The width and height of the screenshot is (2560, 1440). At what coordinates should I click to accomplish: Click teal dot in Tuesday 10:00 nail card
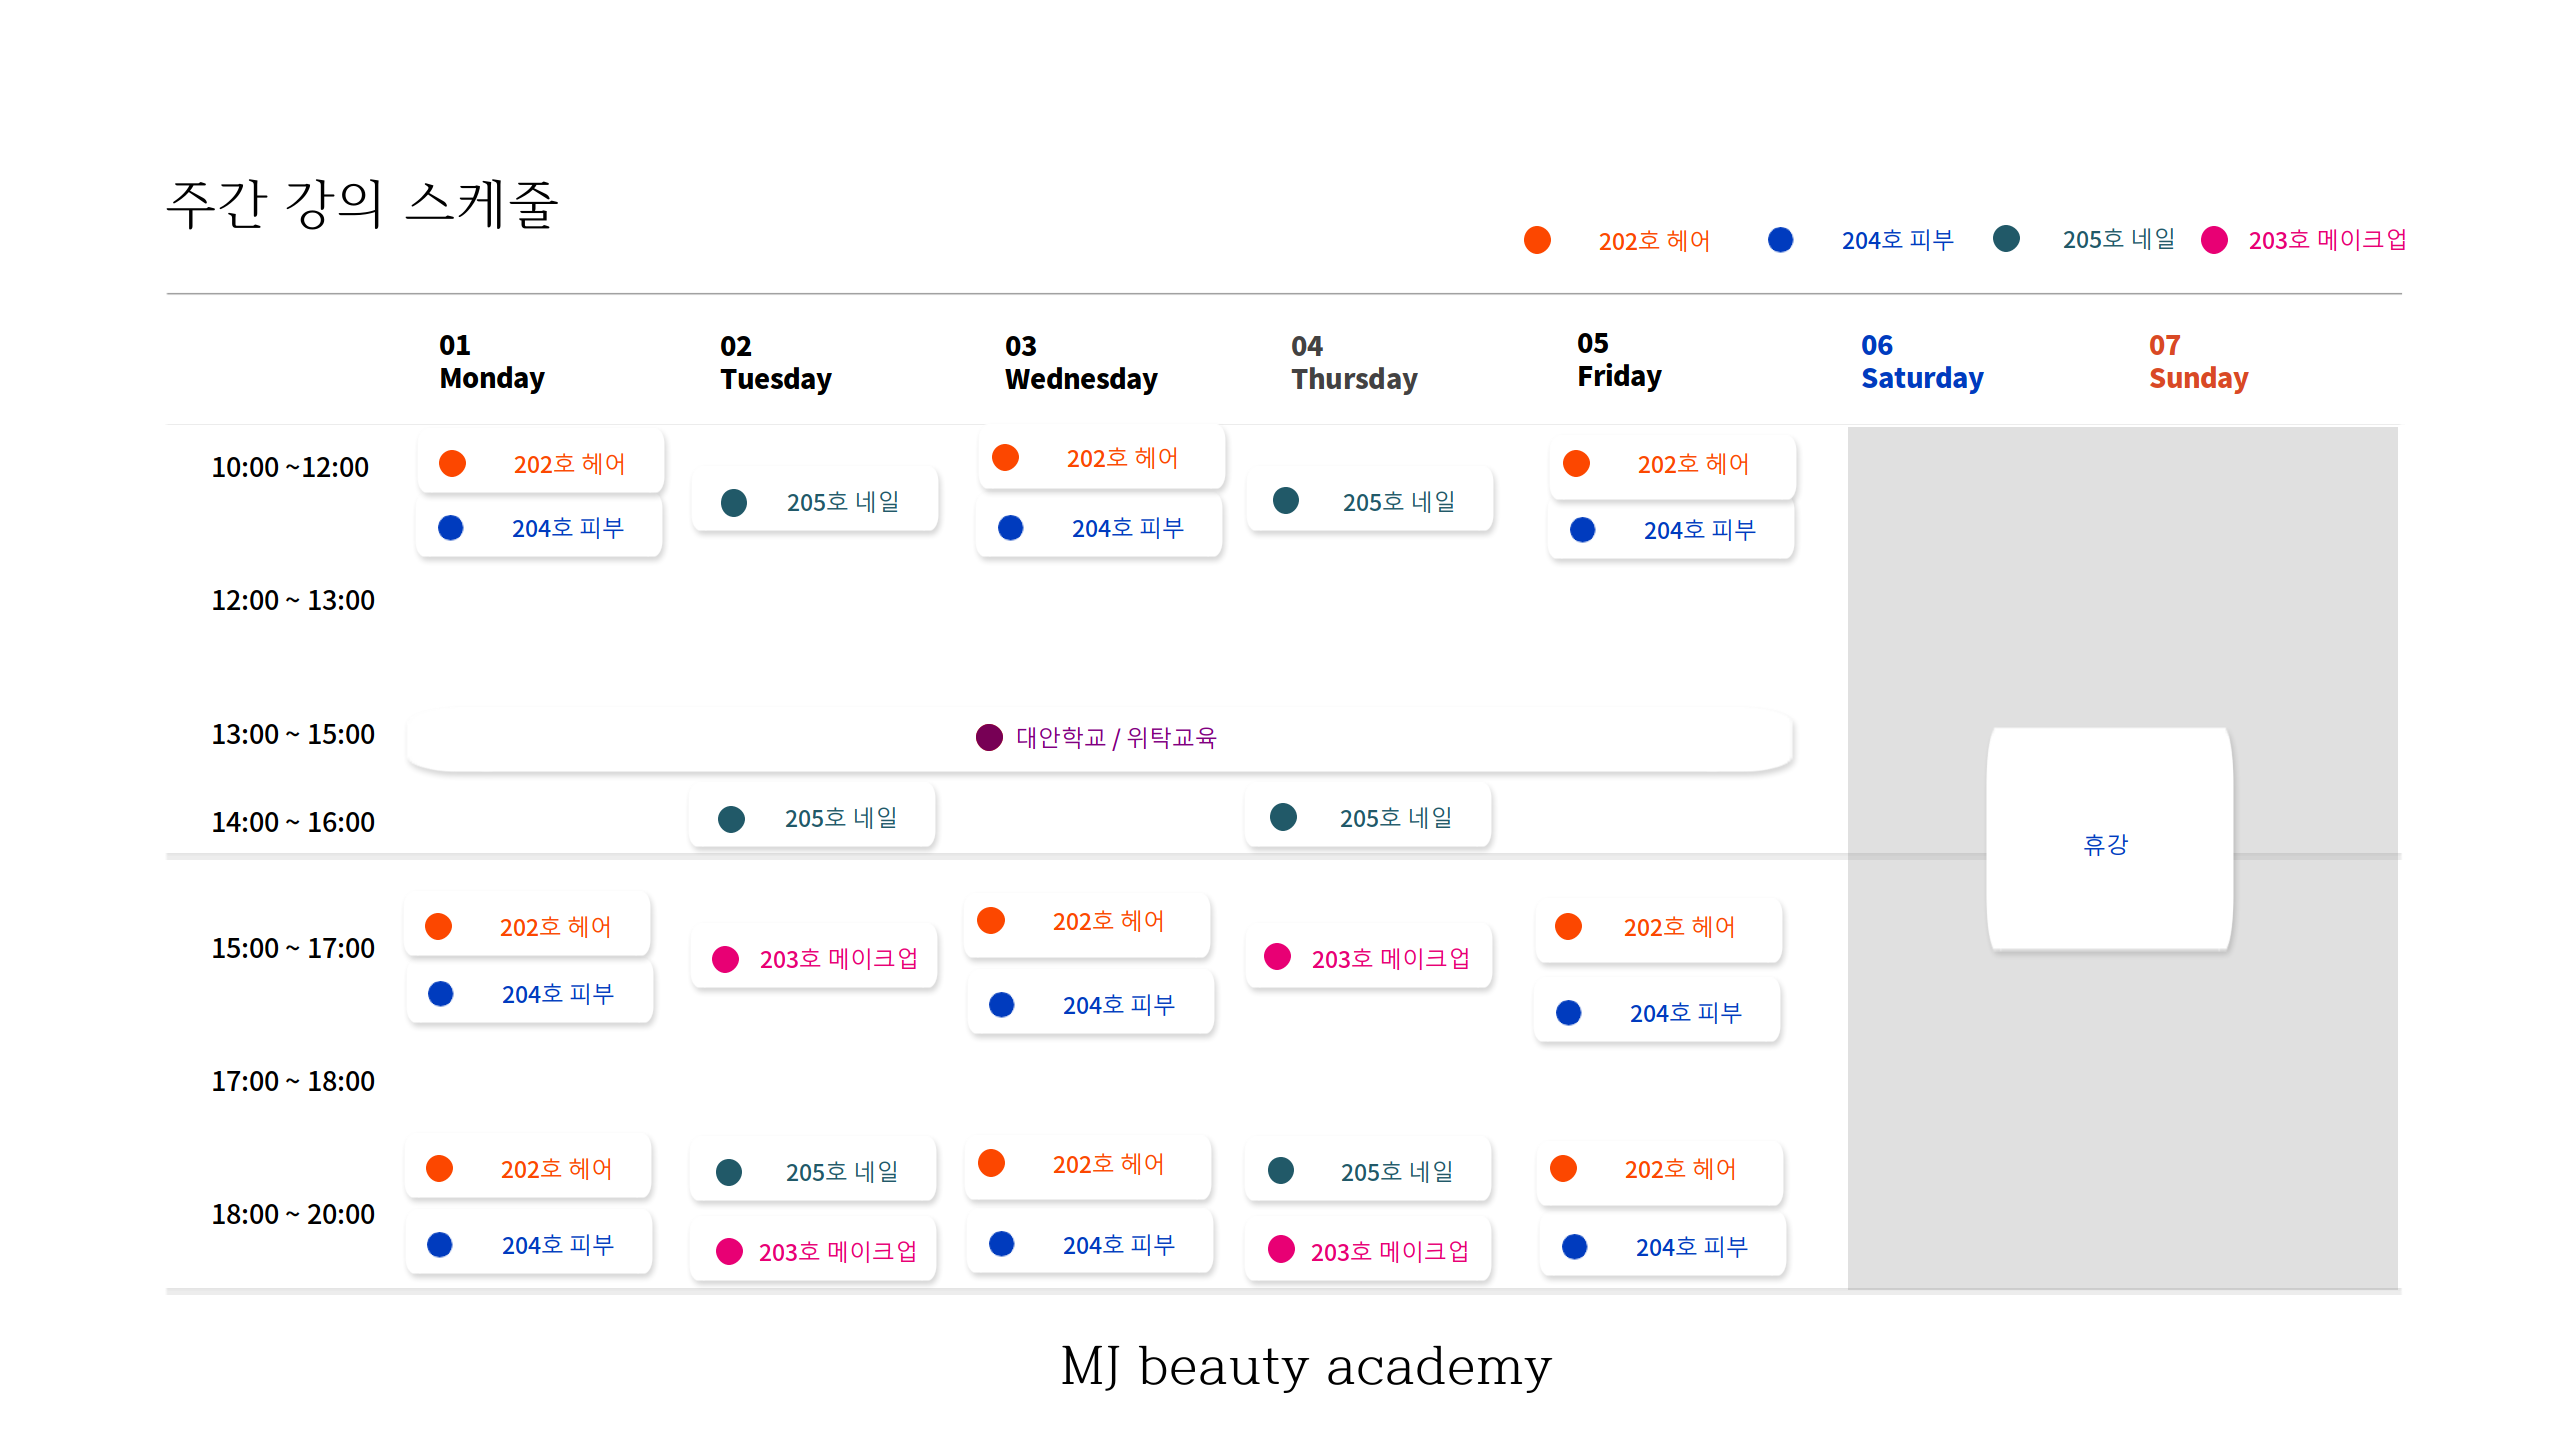coord(734,502)
